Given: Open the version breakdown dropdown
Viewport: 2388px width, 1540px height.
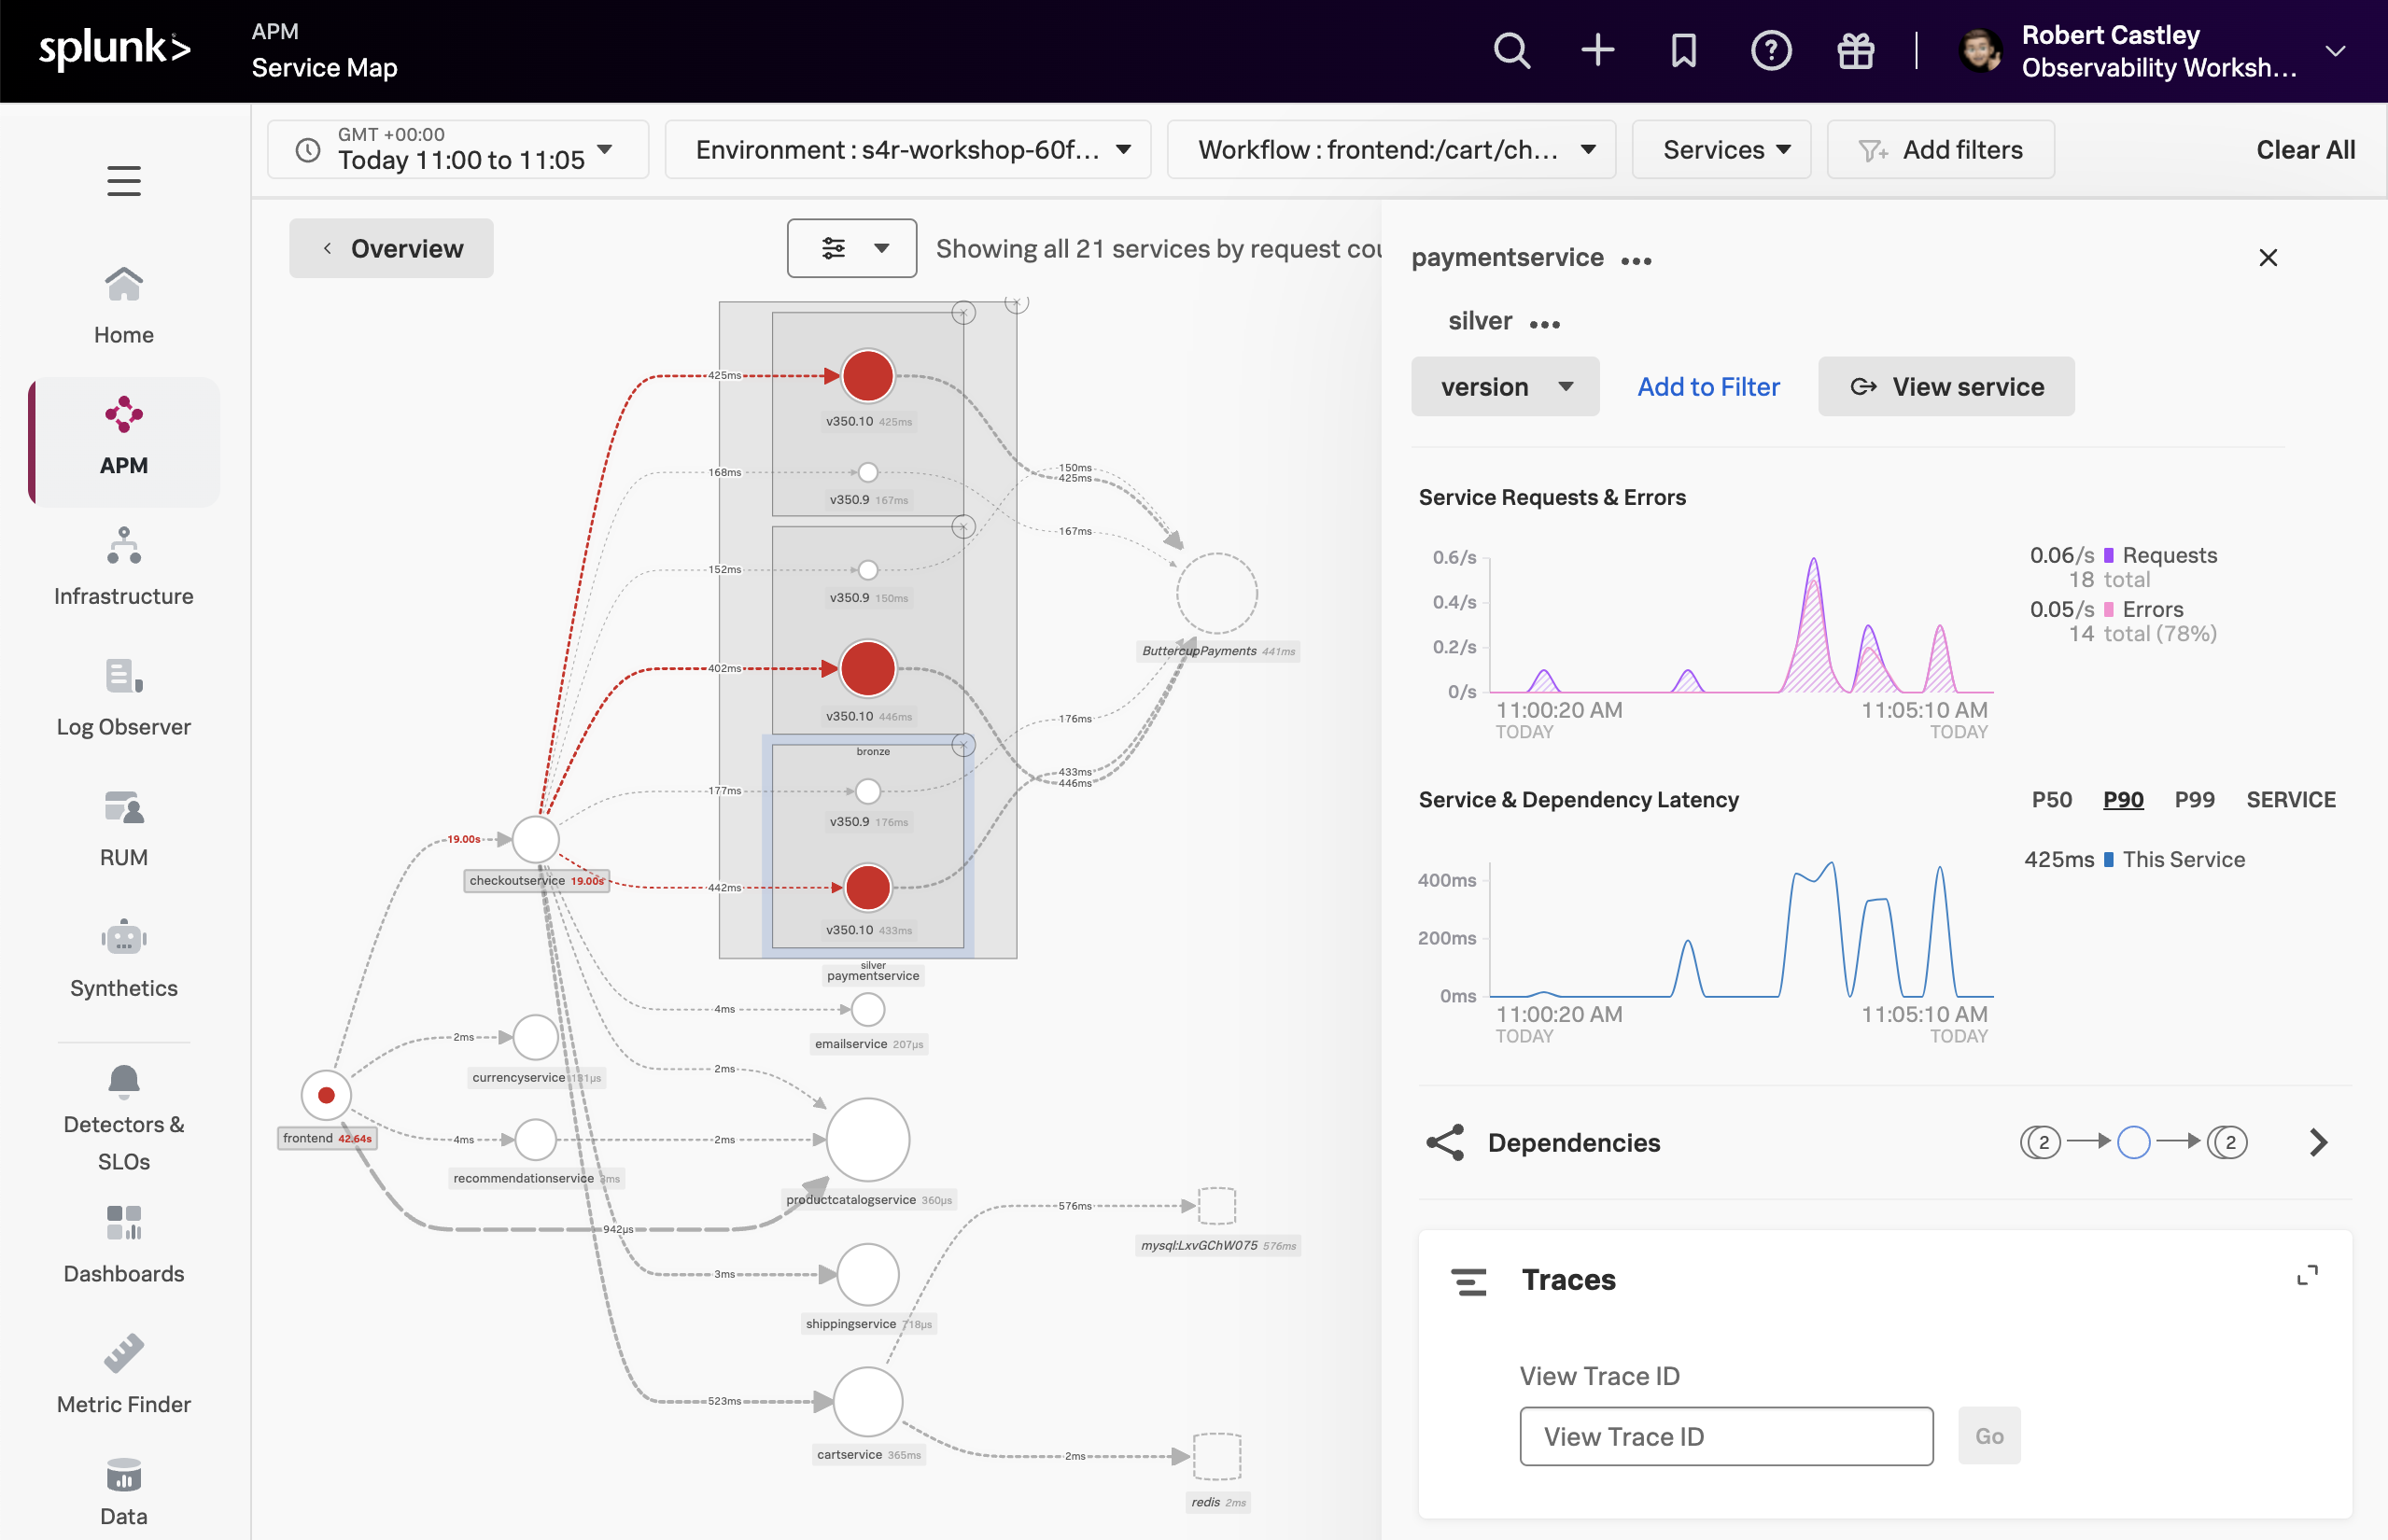Looking at the screenshot, I should 1505,387.
